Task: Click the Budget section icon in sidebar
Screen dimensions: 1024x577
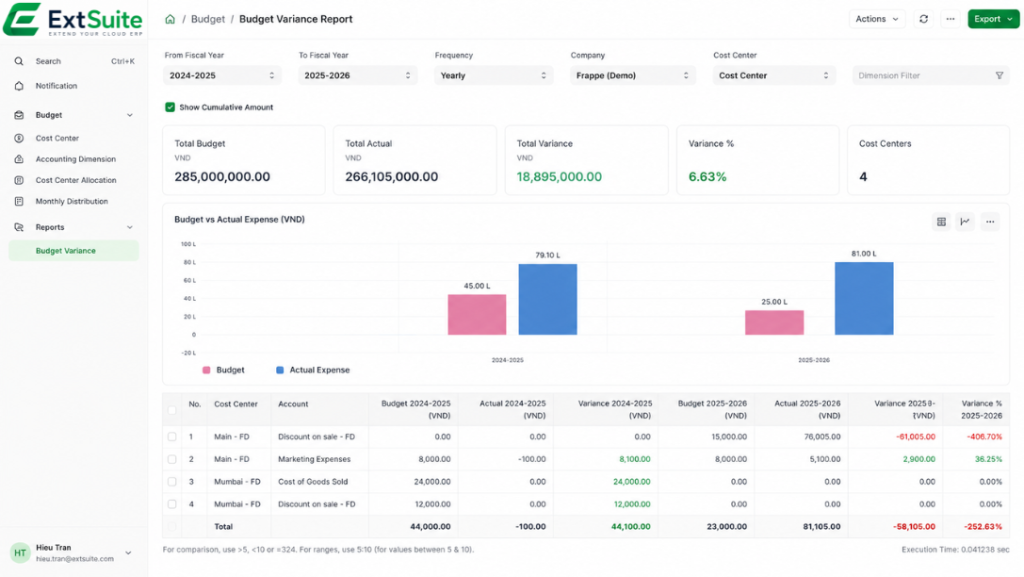Action: click(19, 115)
